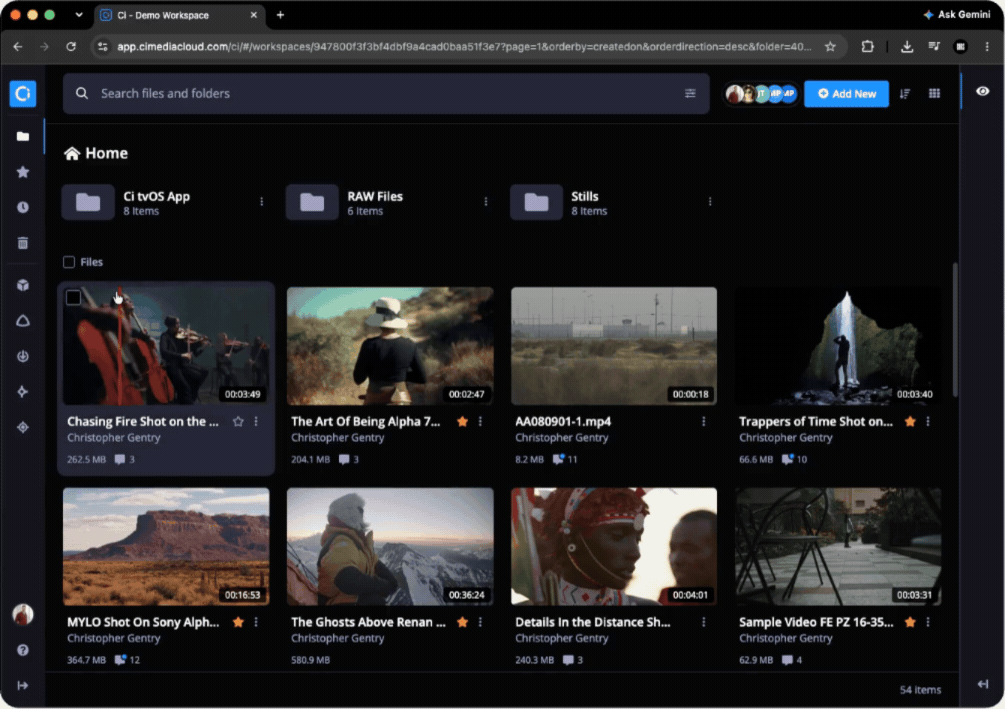Click the cube icon in left sidebar
The height and width of the screenshot is (709, 1005).
[x=23, y=285]
